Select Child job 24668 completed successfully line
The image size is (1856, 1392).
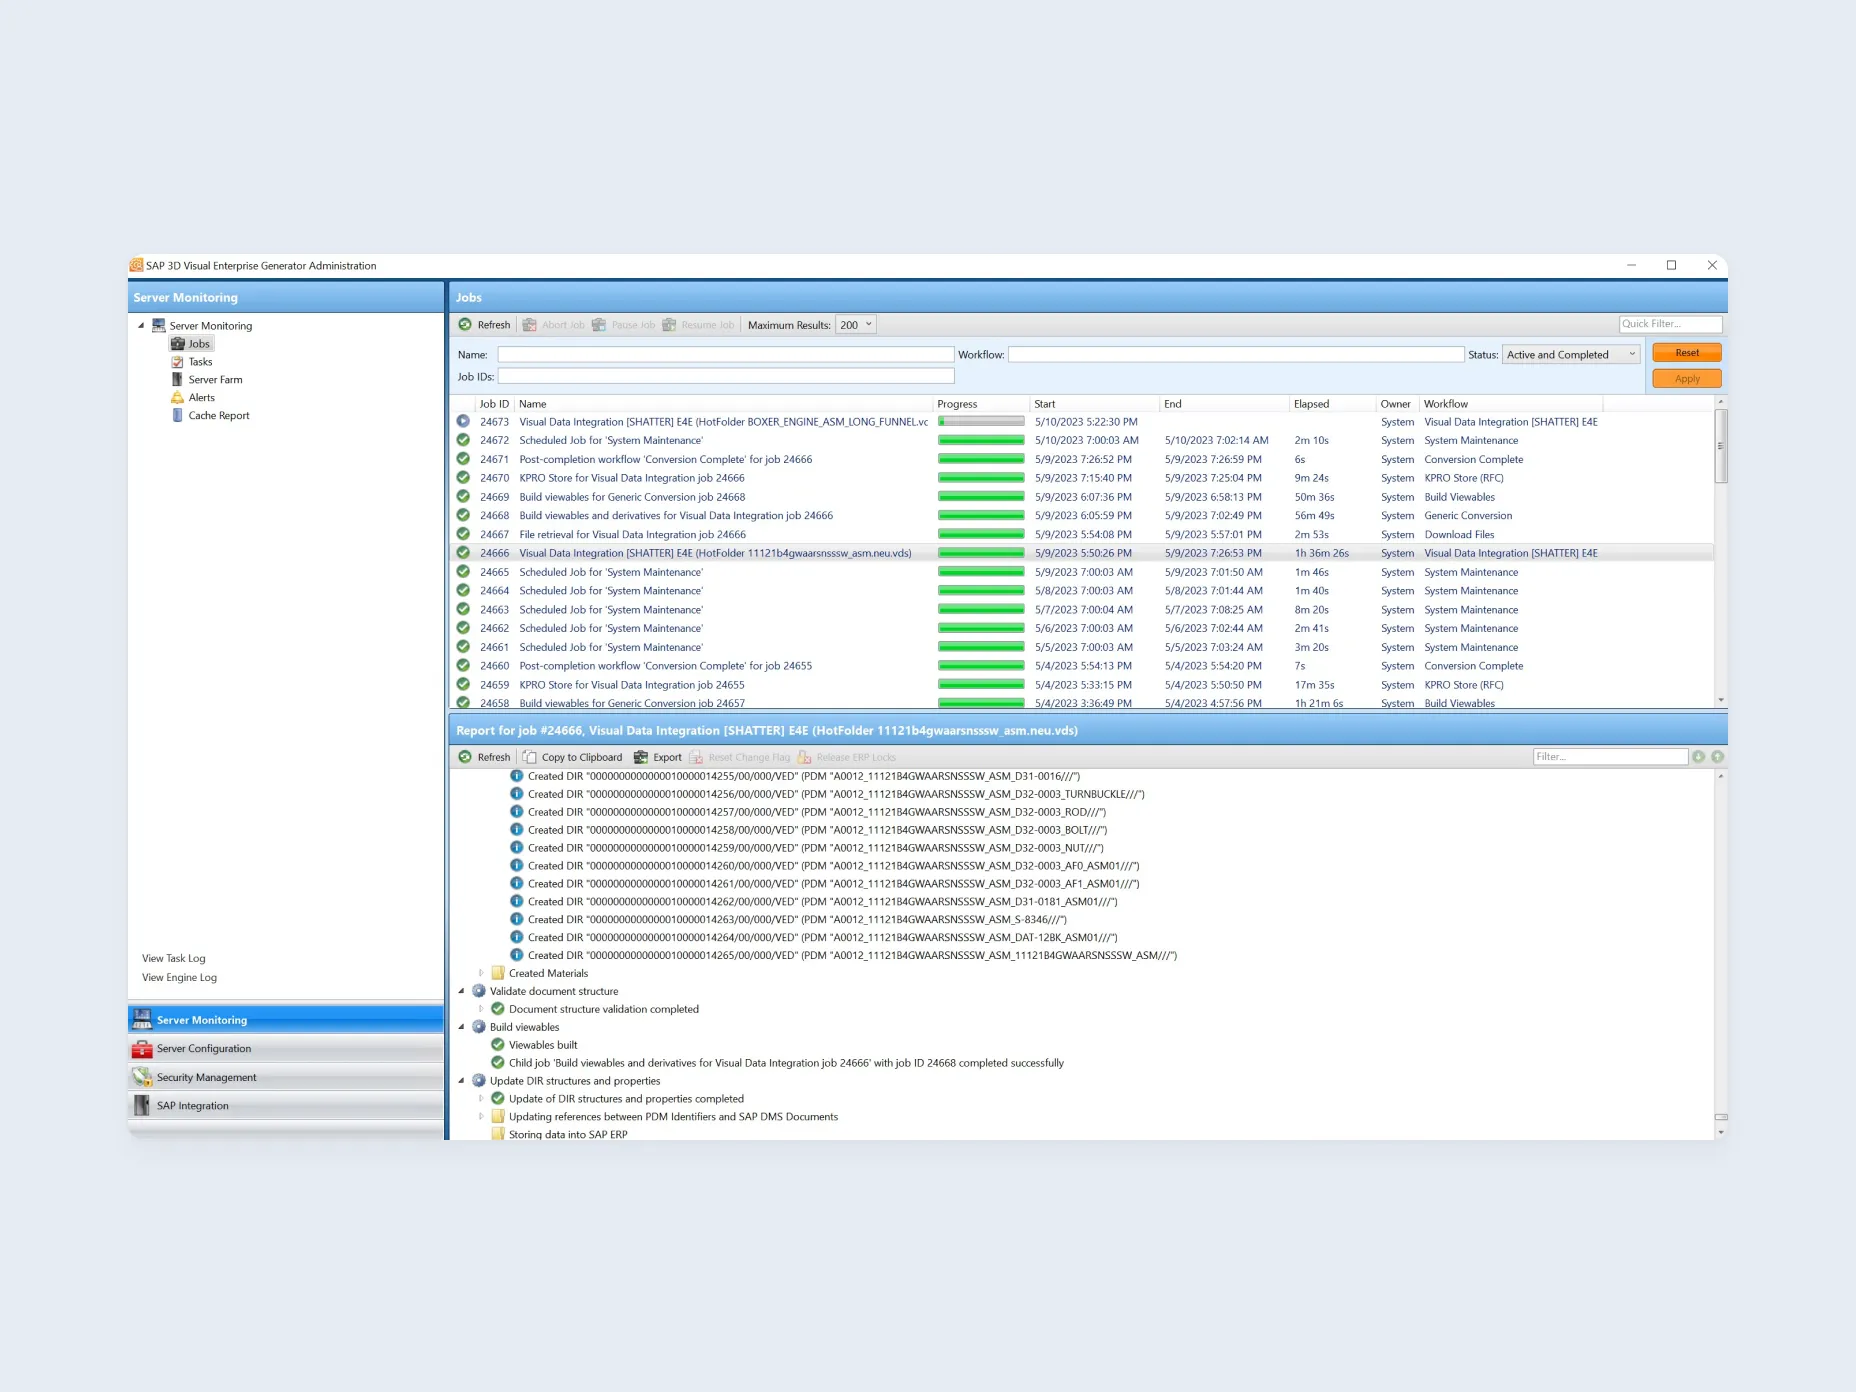[786, 1063]
